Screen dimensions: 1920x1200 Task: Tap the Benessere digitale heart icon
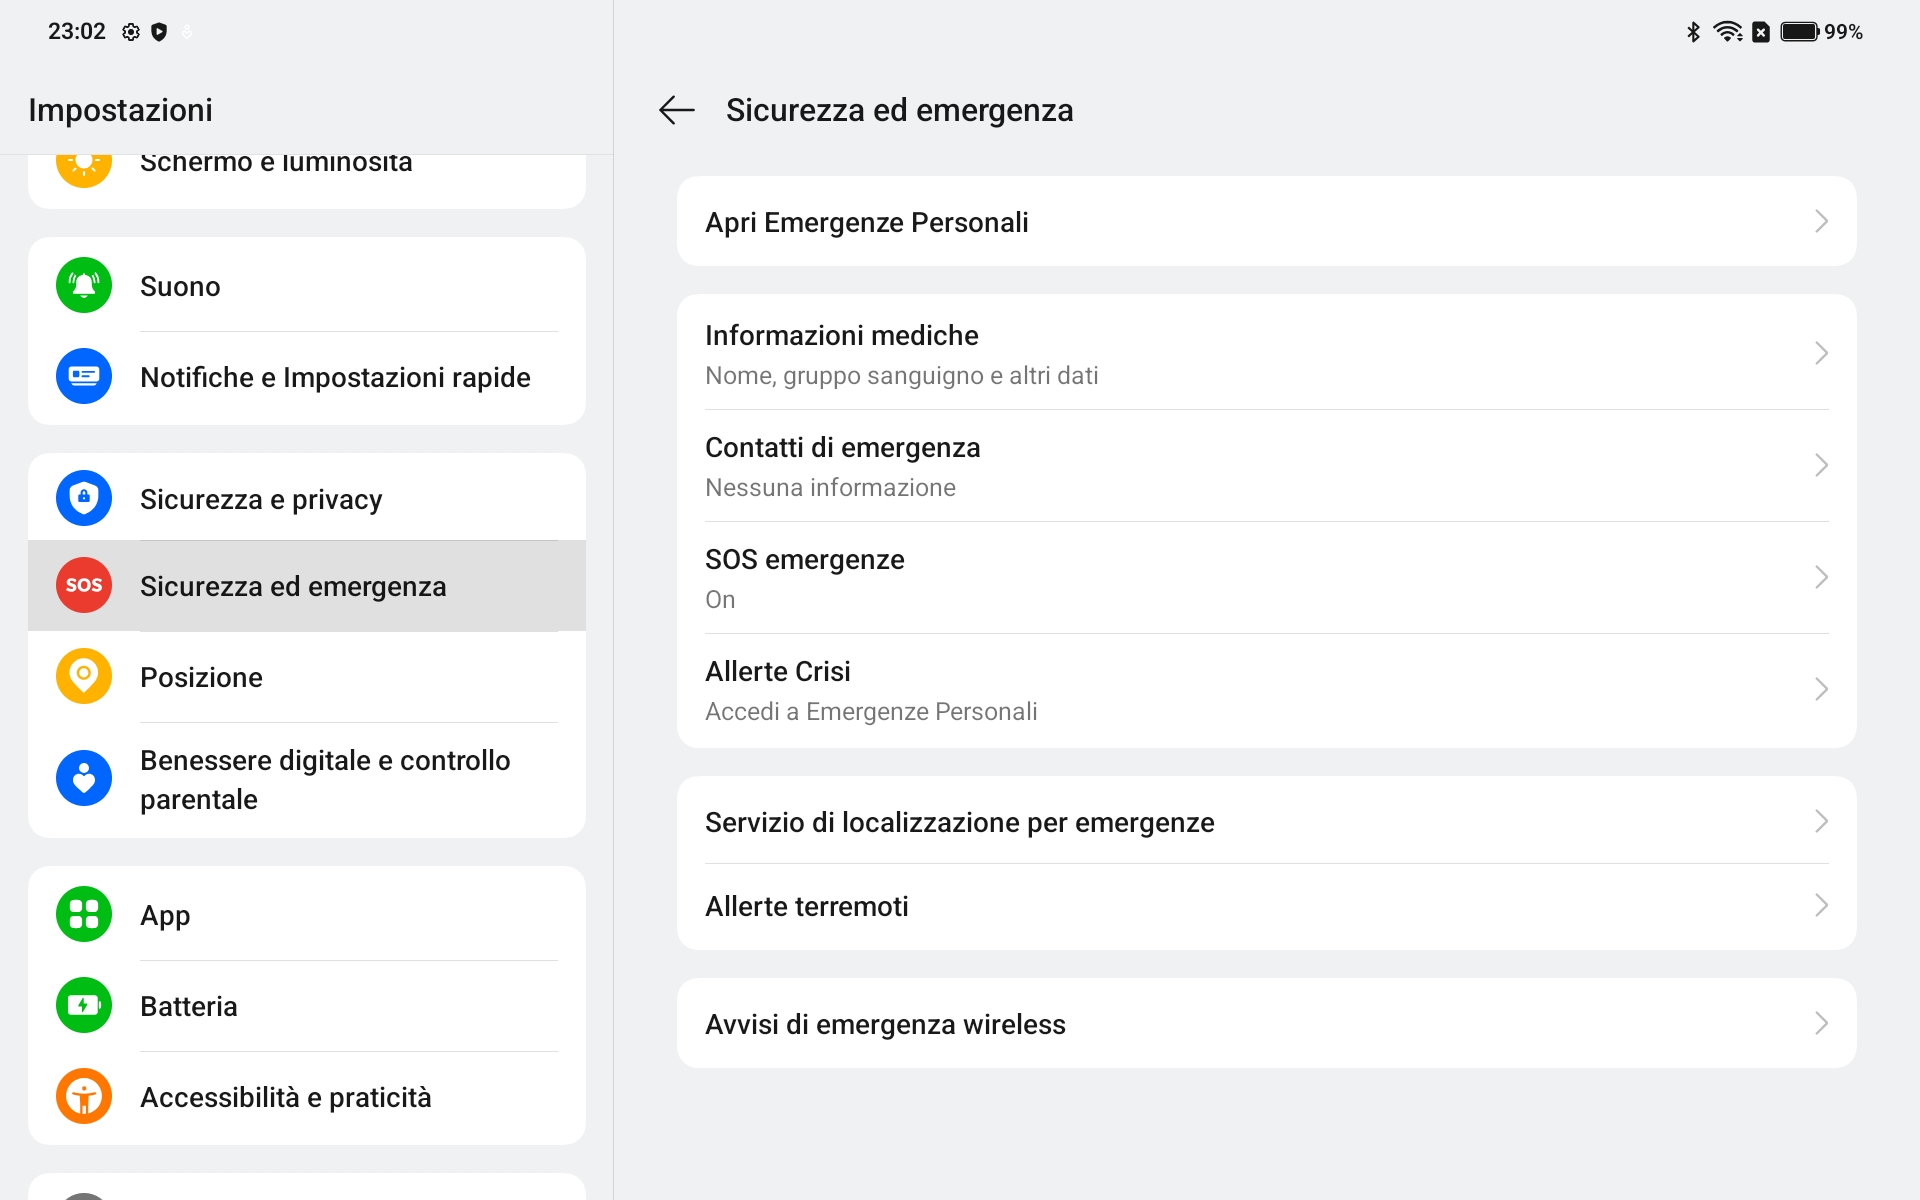(84, 778)
